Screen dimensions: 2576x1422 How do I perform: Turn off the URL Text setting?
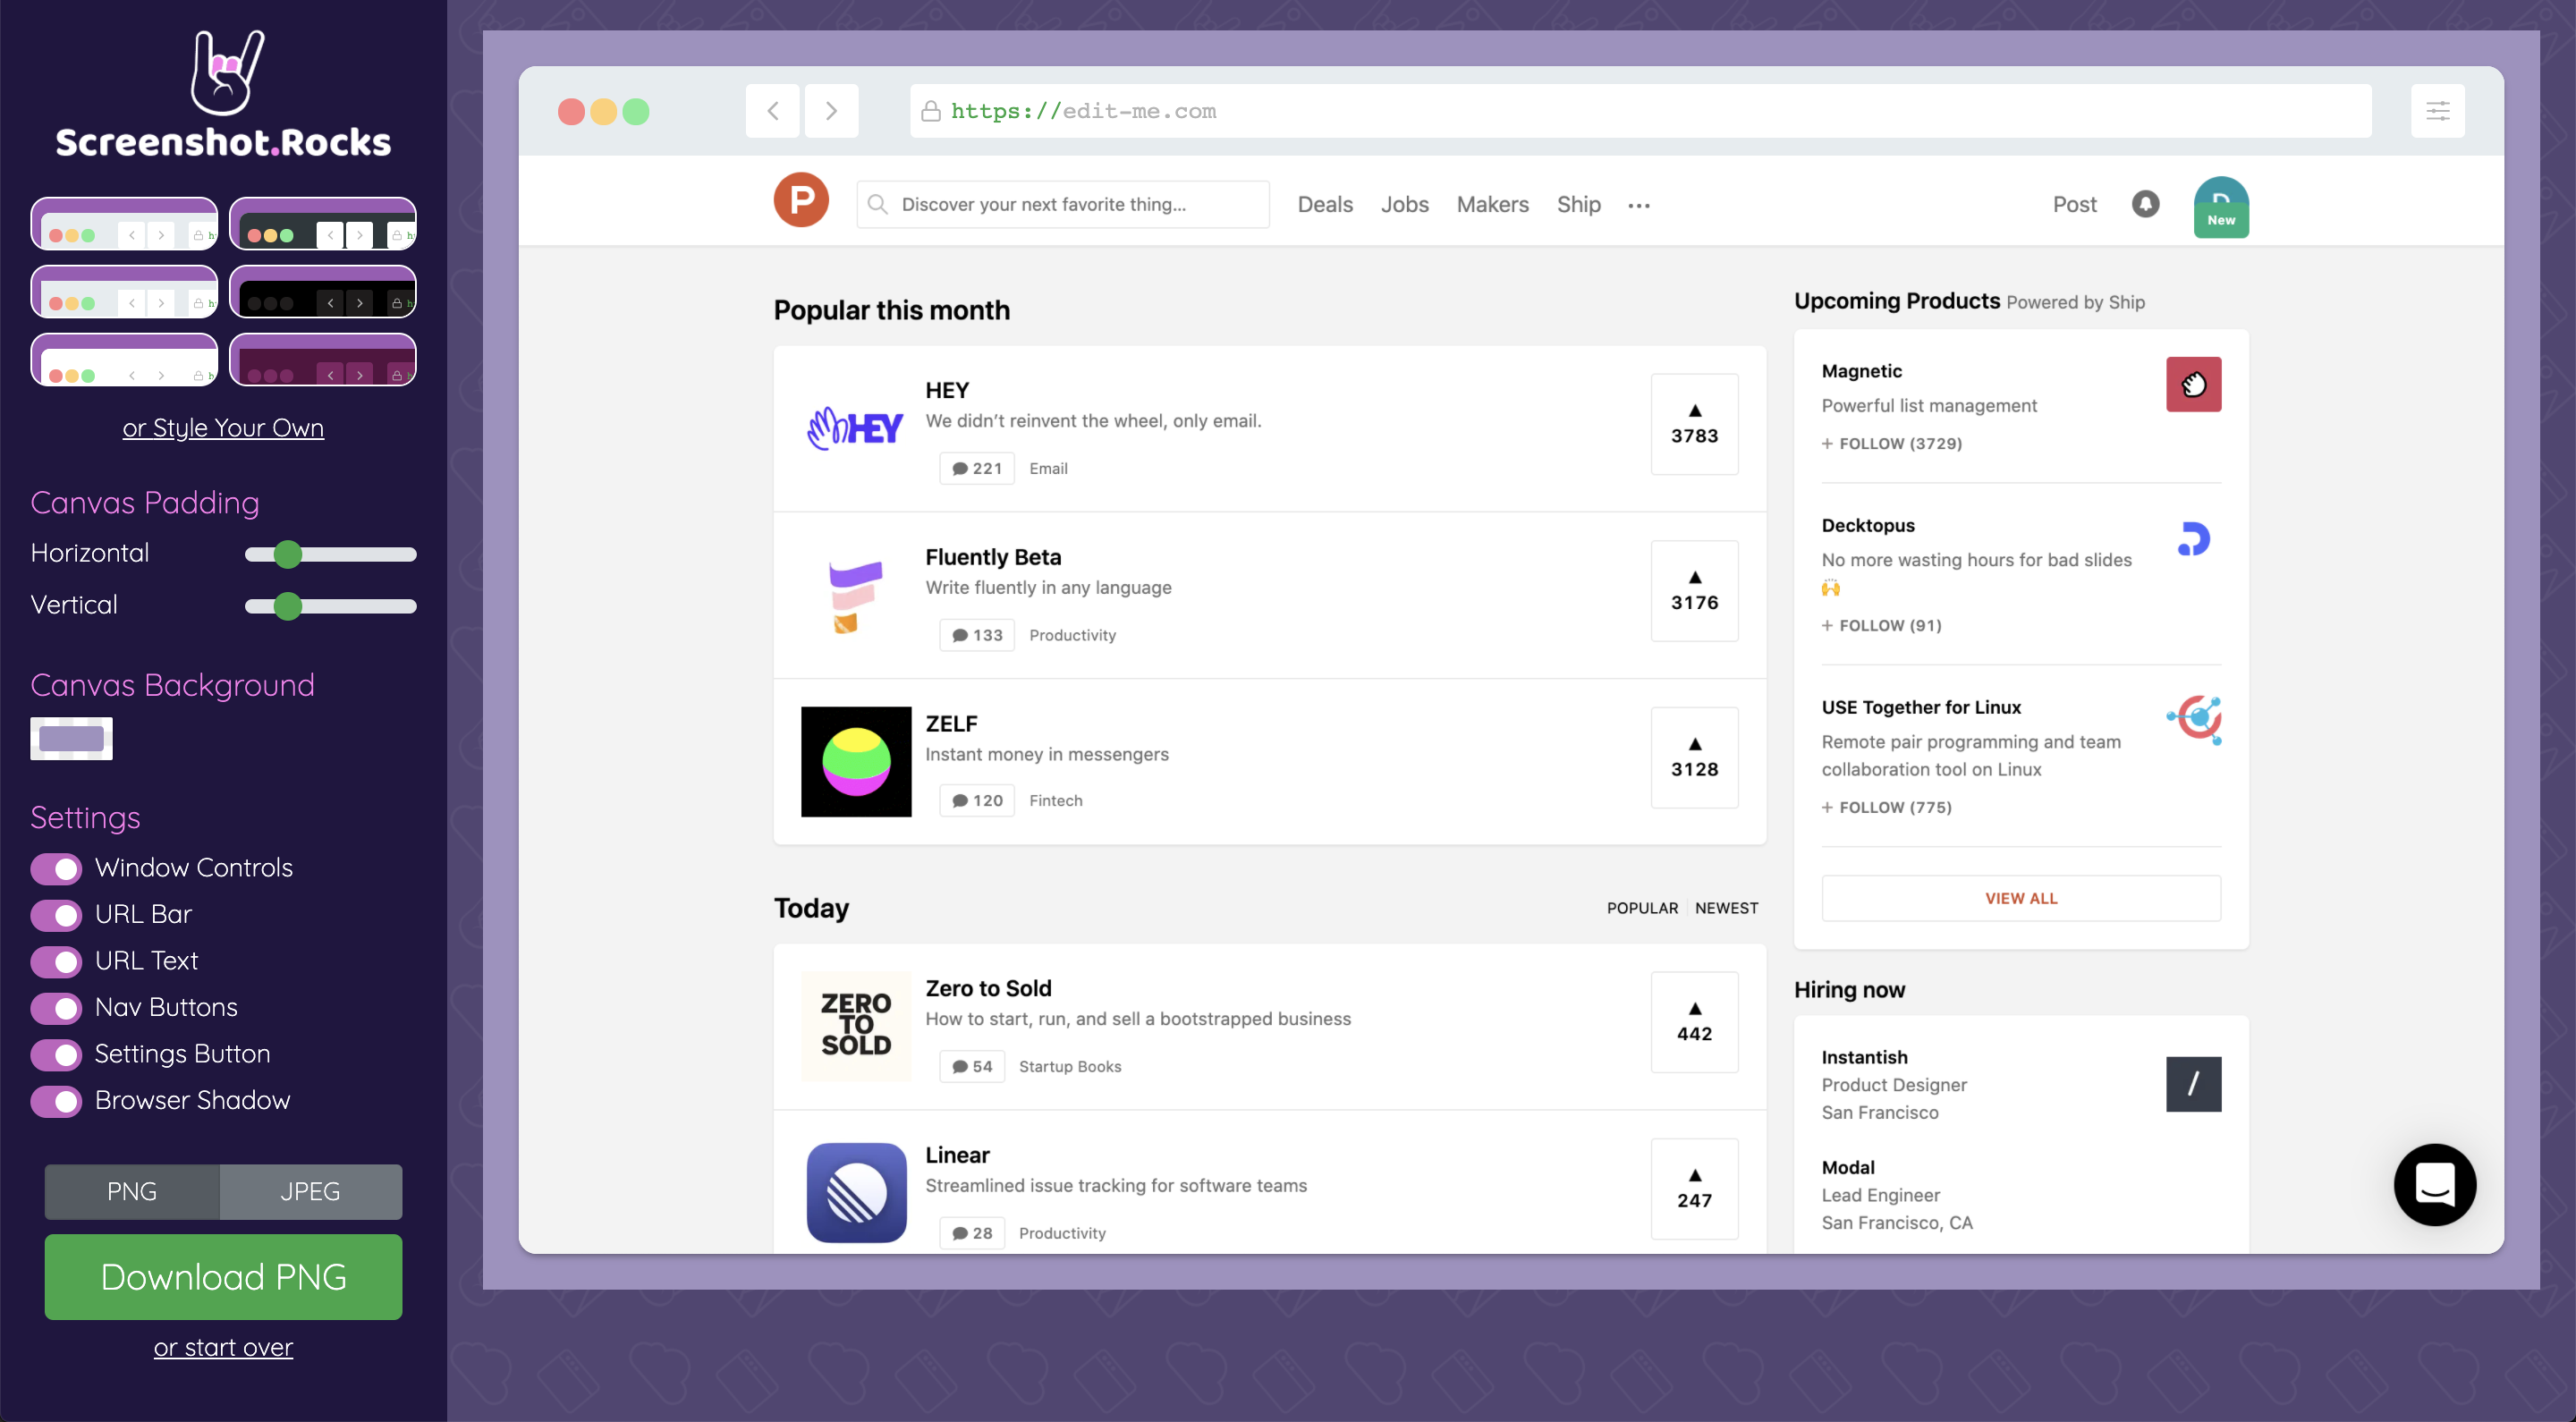tap(57, 961)
